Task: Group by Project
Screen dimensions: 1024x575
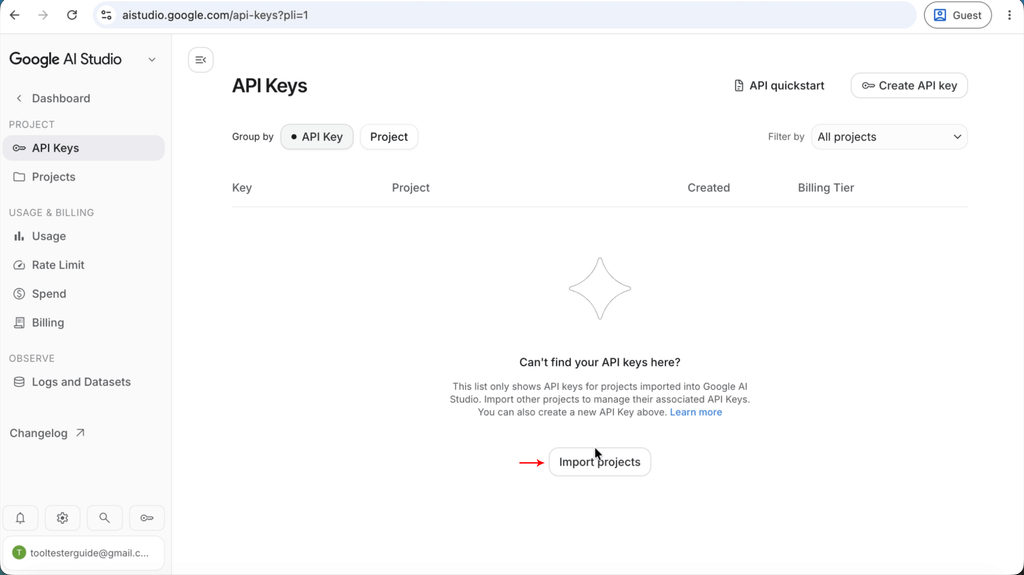Action: click(x=389, y=137)
